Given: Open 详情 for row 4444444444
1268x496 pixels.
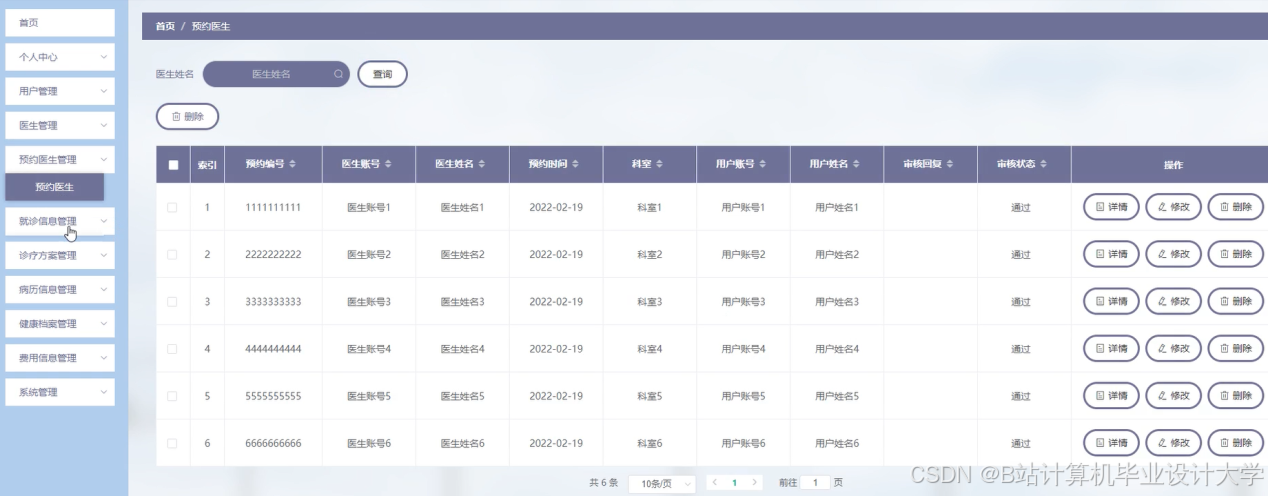Looking at the screenshot, I should tap(1111, 348).
